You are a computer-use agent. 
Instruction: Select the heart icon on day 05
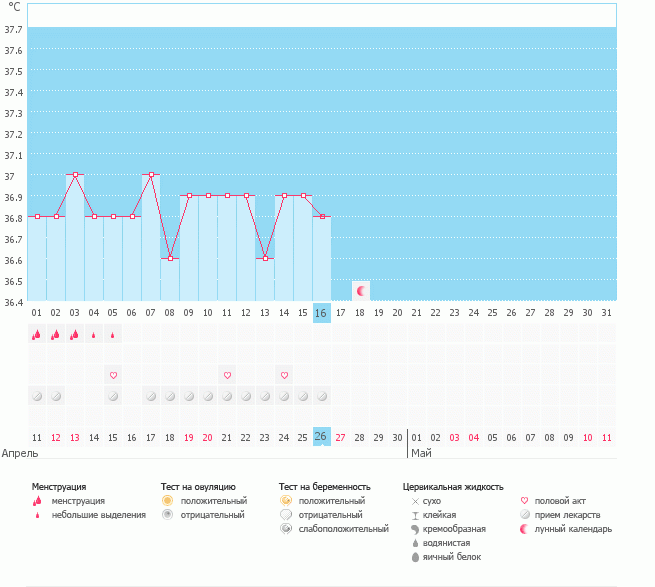pyautogui.click(x=113, y=375)
